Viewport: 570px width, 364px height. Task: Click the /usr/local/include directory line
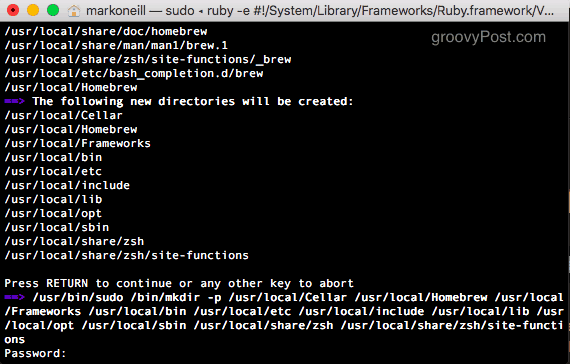[67, 185]
